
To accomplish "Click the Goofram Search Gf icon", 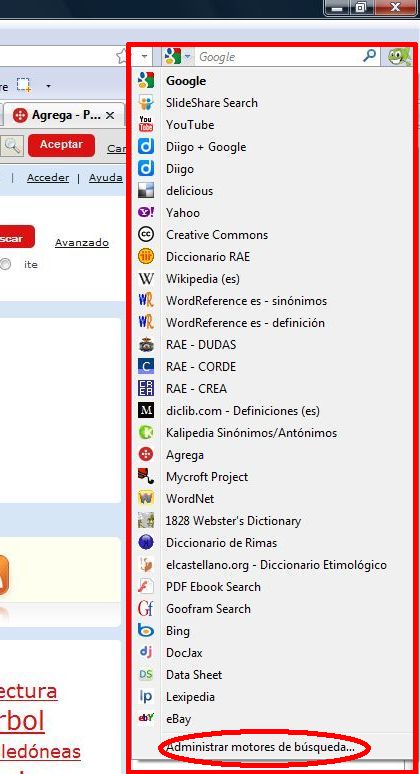I will [146, 608].
